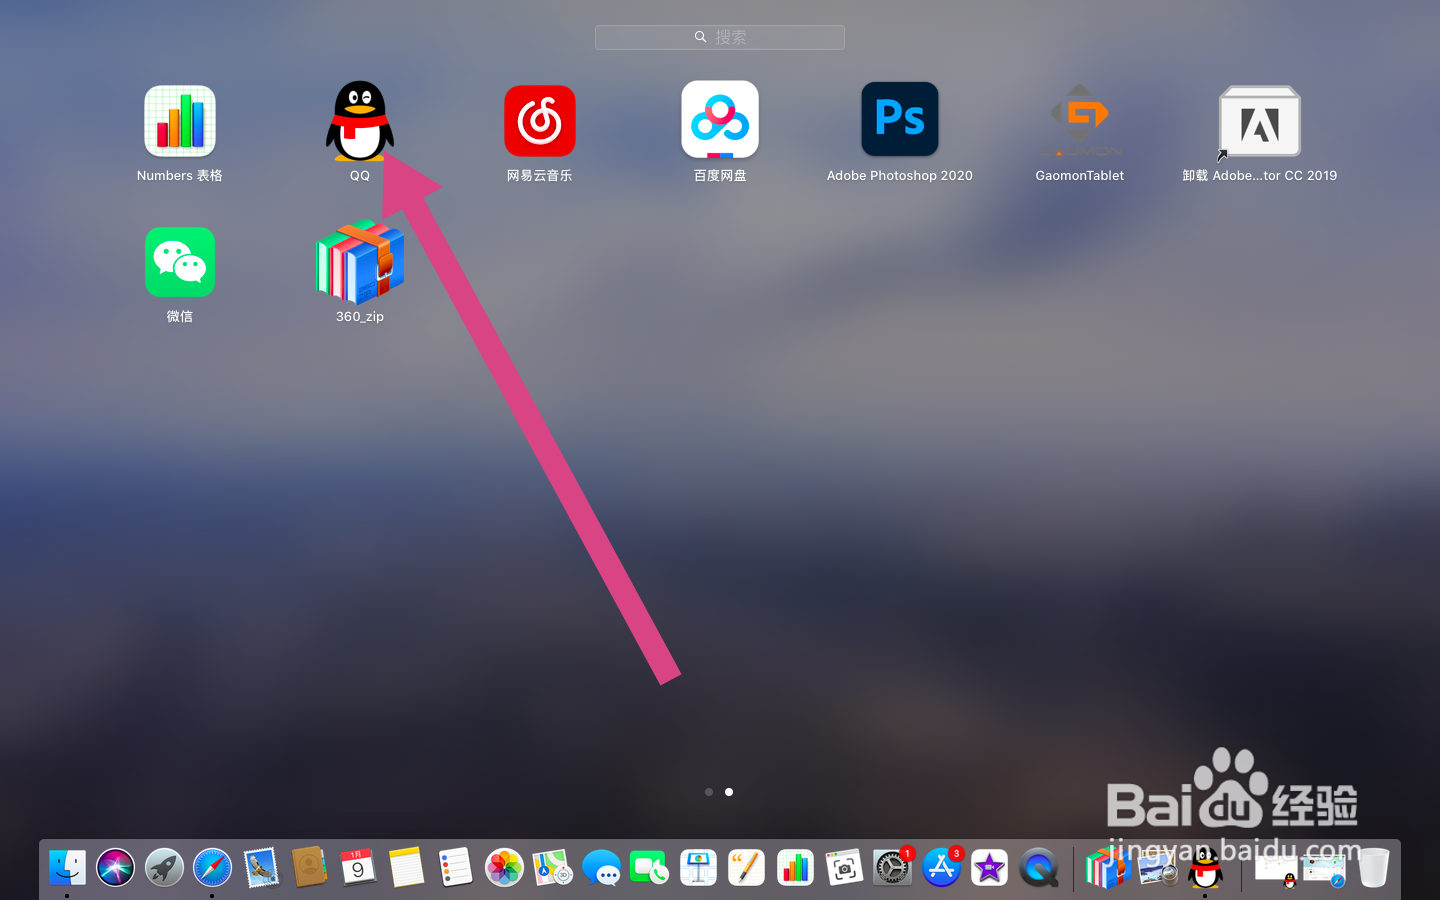
Task: Open Trash in the Dock
Action: pos(1374,868)
